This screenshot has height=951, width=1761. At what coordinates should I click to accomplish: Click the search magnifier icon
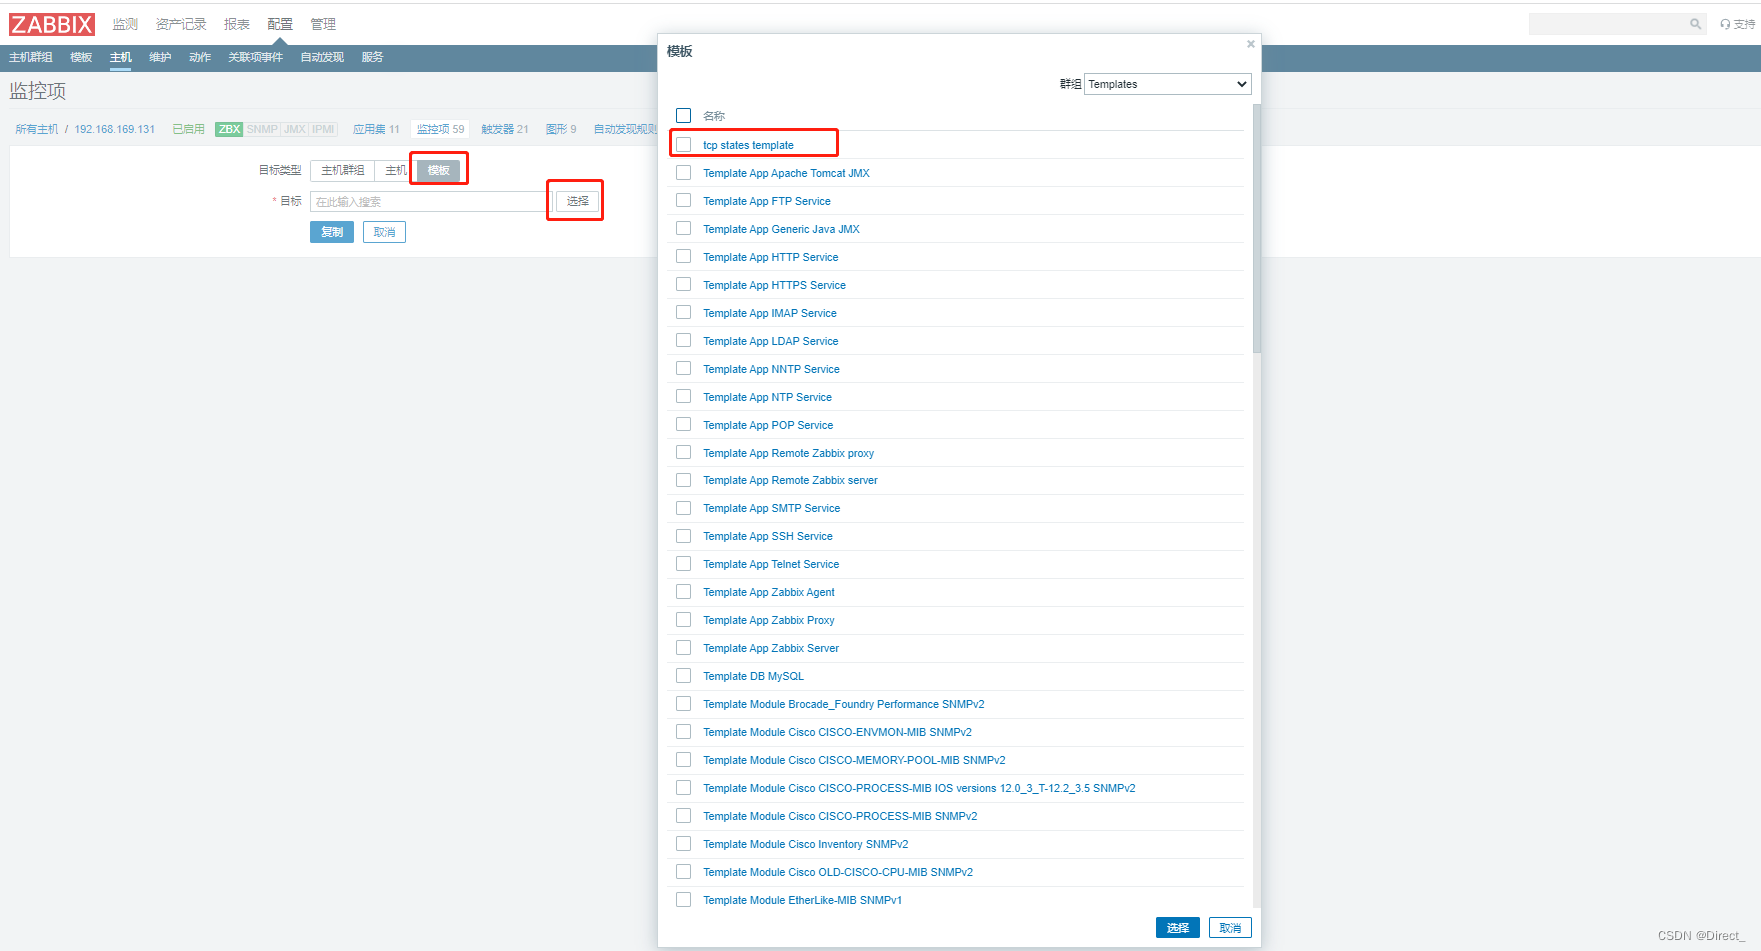1695,24
